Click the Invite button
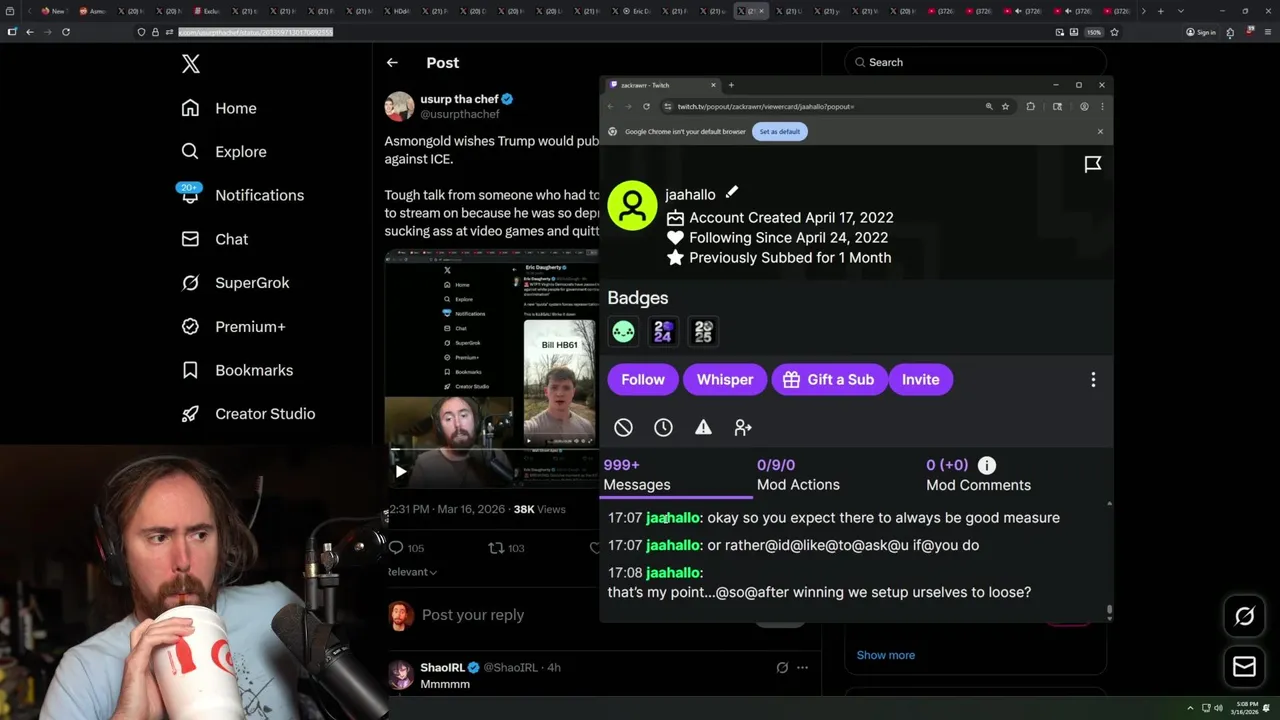This screenshot has height=720, width=1280. (x=920, y=380)
